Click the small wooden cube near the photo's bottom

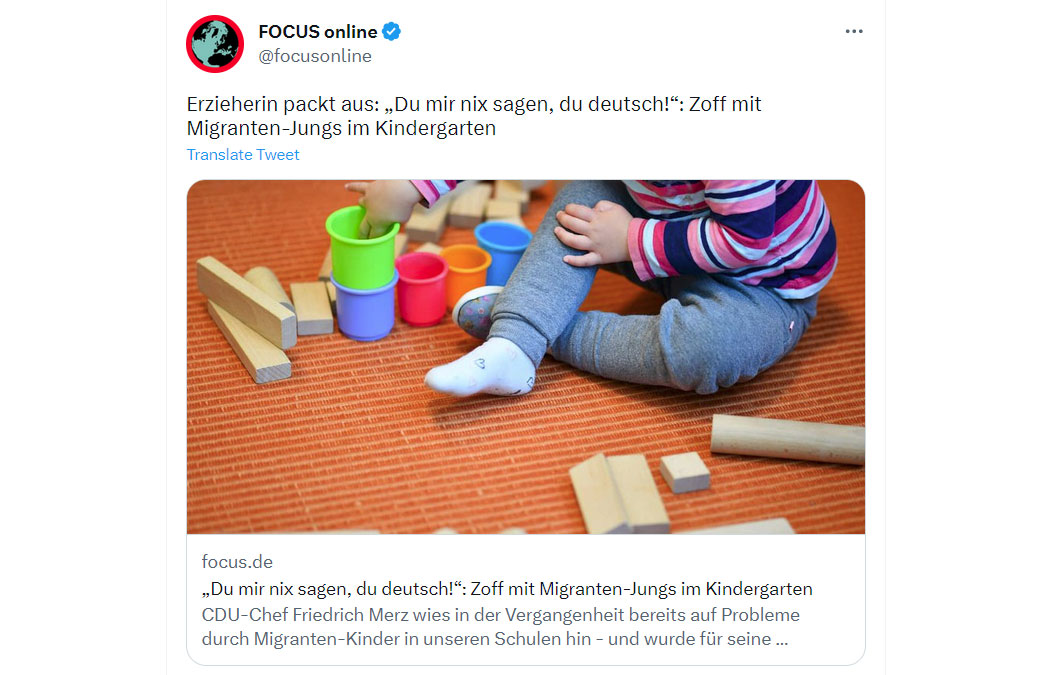click(684, 471)
